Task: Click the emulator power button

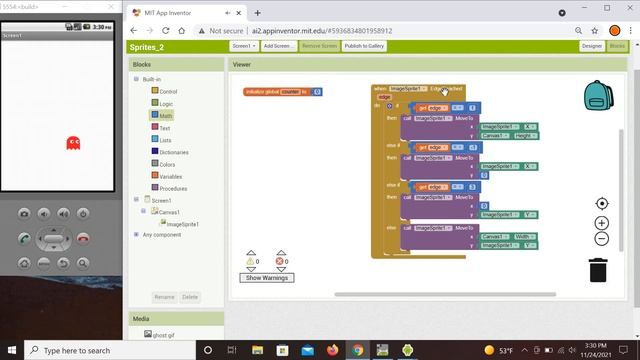Action: coord(83,213)
